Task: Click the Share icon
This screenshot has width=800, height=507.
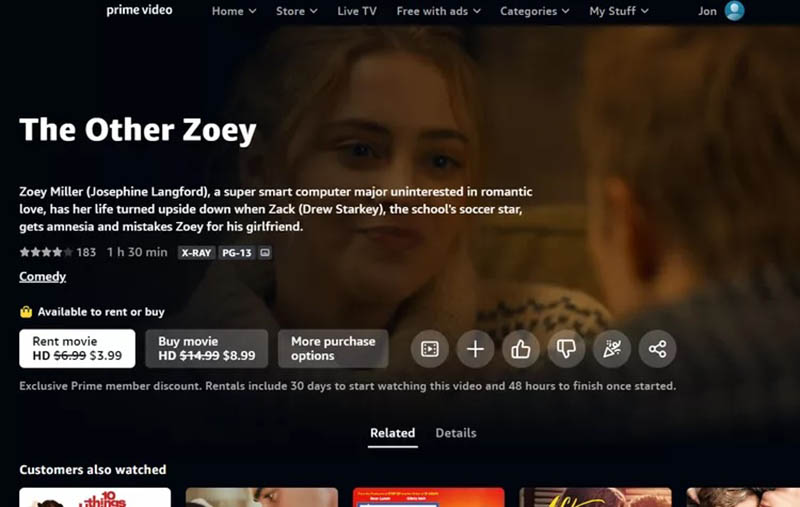Action: (657, 349)
